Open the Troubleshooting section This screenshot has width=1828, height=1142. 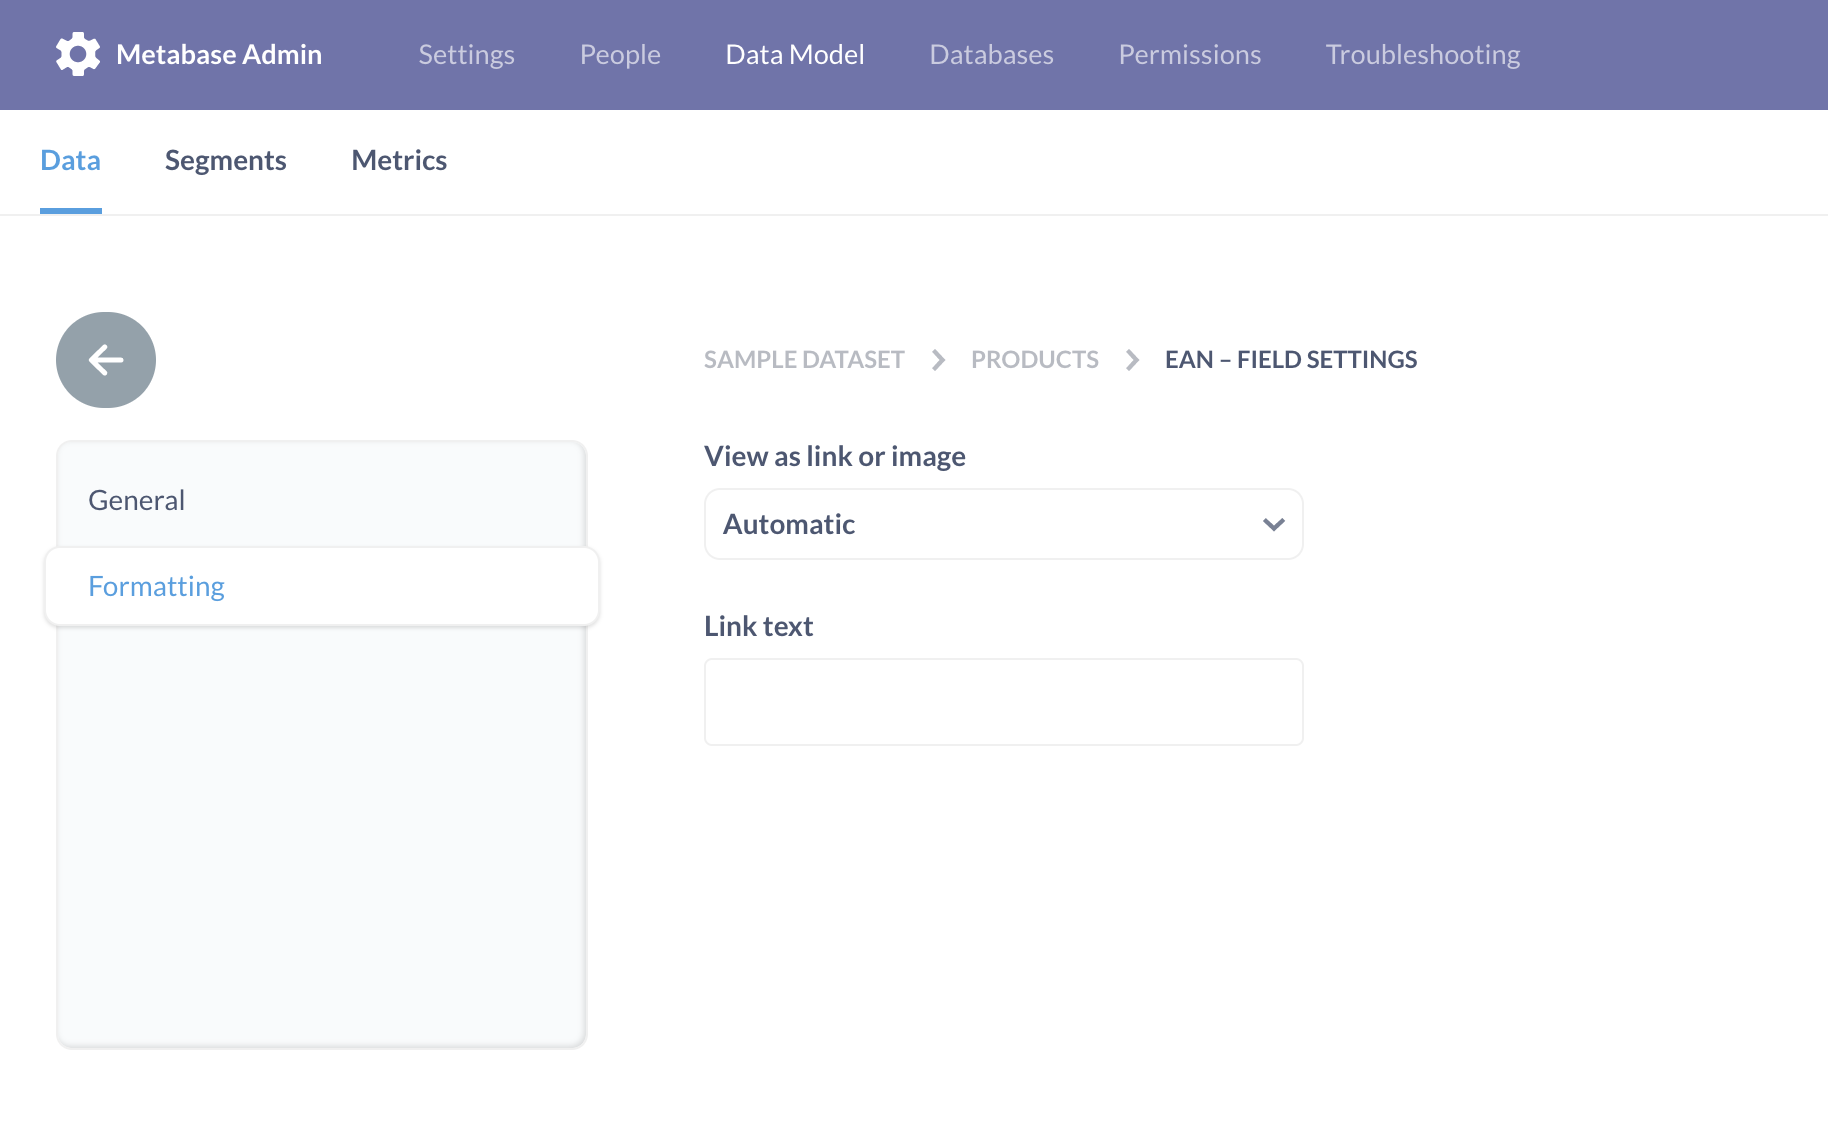(1422, 55)
